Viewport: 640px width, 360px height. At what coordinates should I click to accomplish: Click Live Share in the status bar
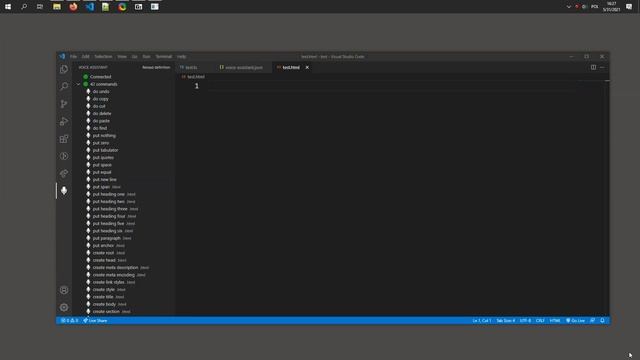(x=95, y=320)
